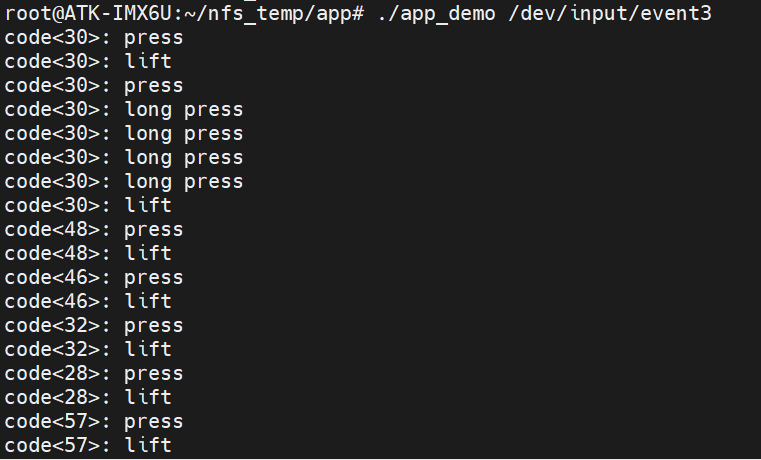
Task: Click the code<46> lift line
Action: click(88, 302)
